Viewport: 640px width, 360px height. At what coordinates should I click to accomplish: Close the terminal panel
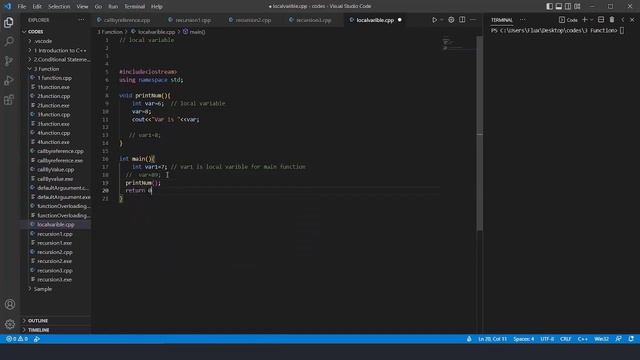pos(632,20)
